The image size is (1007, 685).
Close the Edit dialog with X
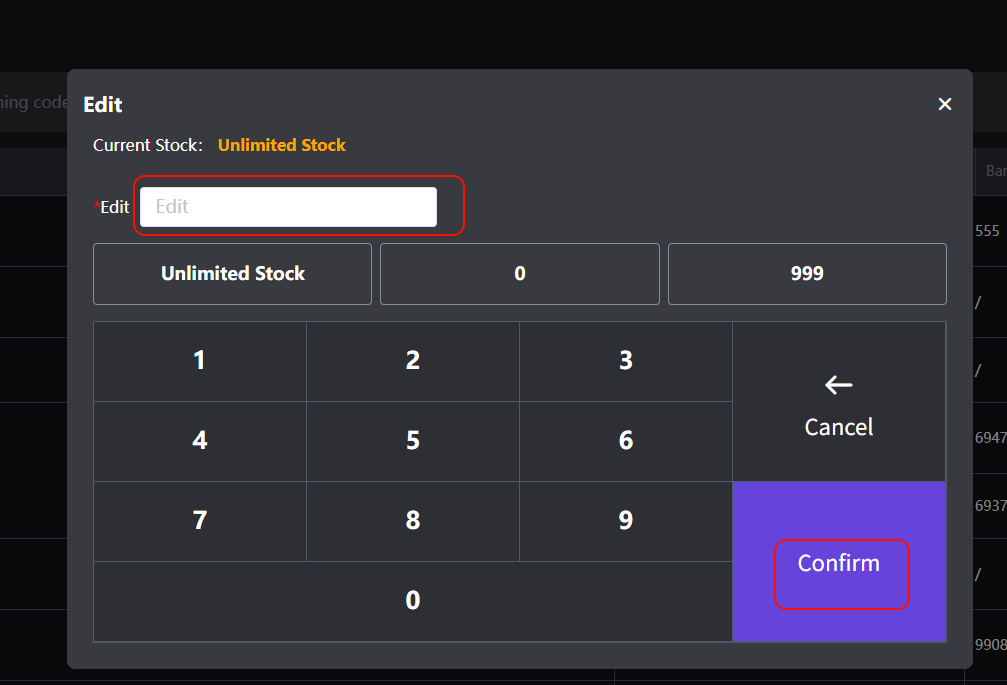pos(944,104)
